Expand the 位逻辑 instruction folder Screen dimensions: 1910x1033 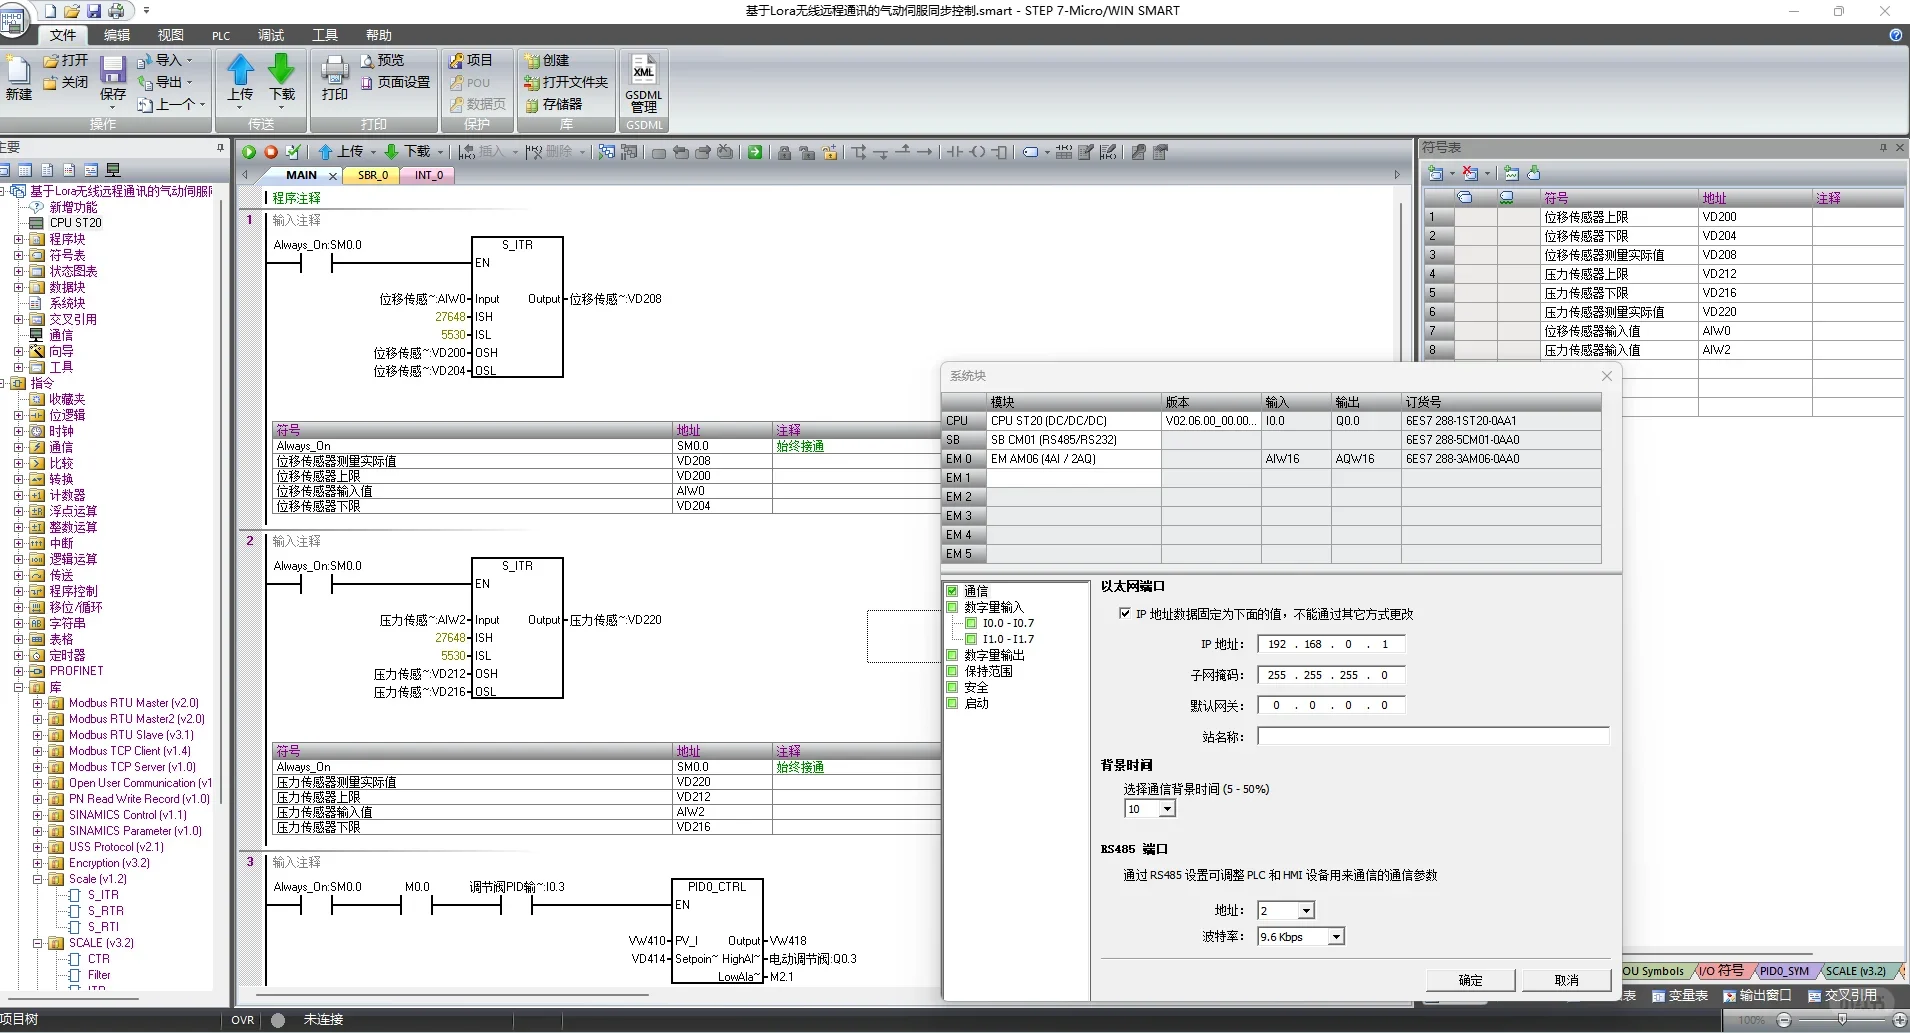[18, 415]
